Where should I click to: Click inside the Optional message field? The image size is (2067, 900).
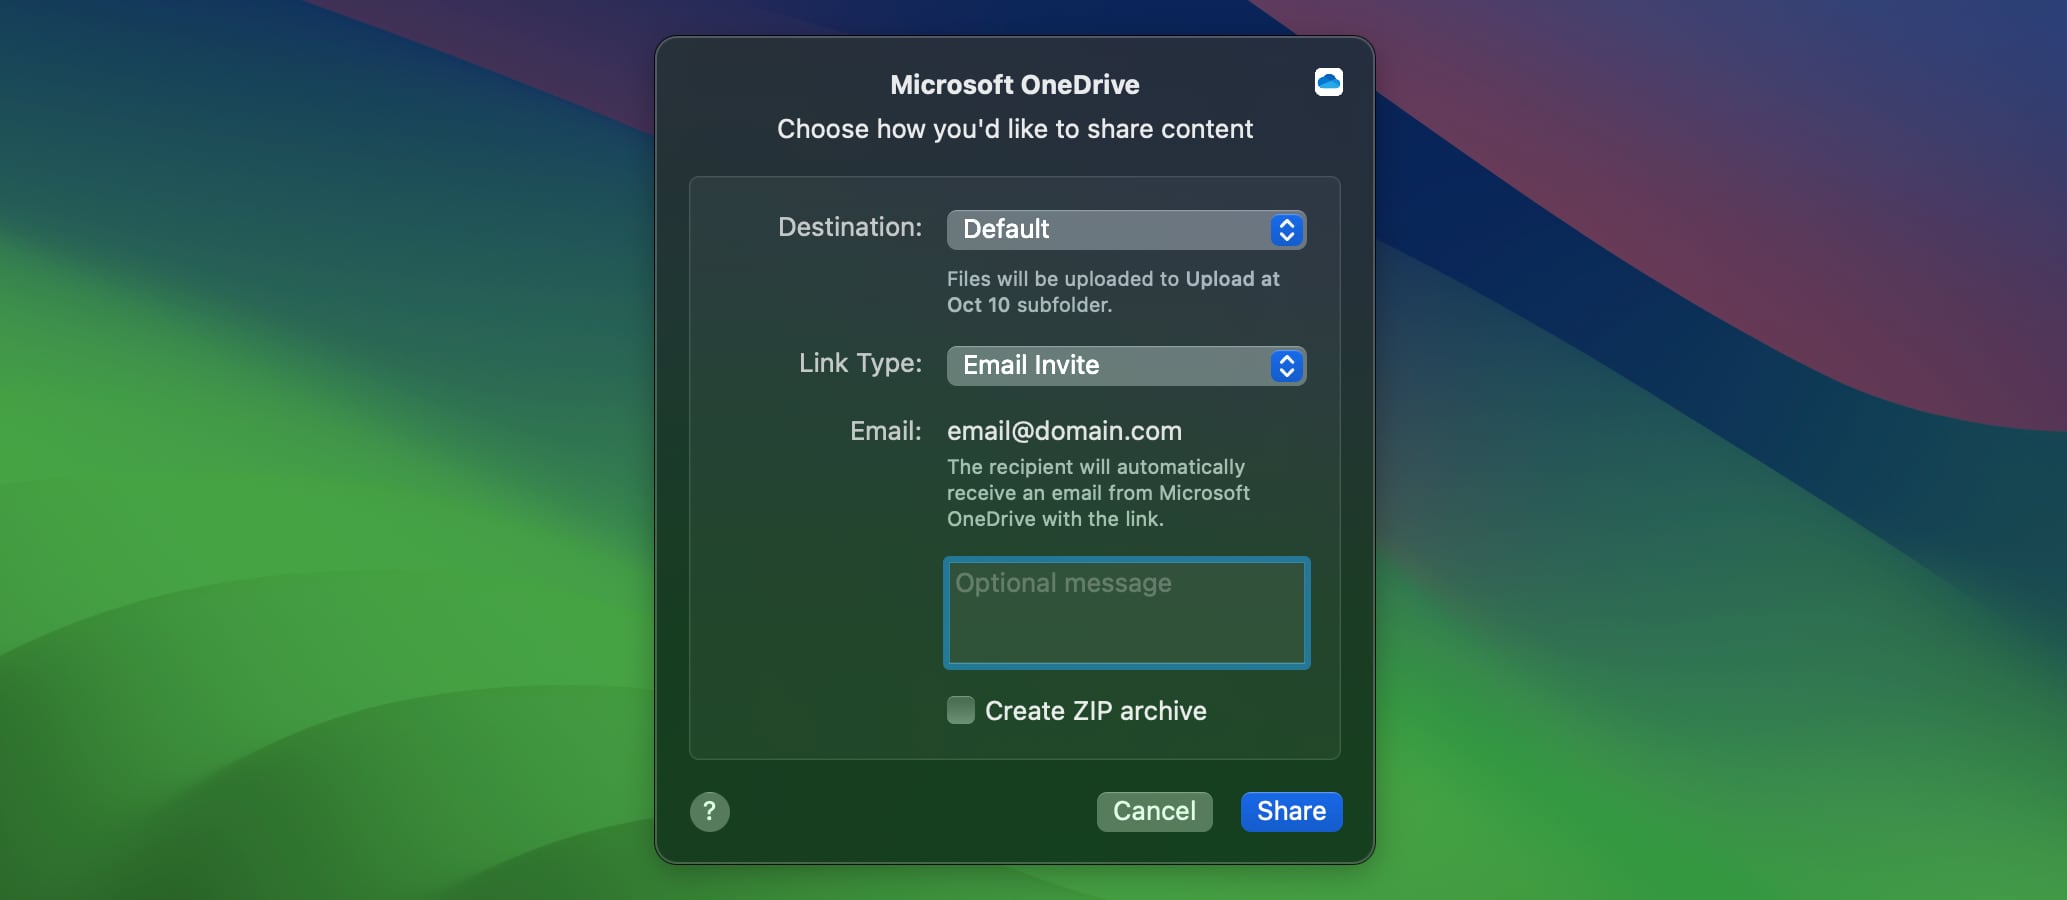[x=1125, y=612]
